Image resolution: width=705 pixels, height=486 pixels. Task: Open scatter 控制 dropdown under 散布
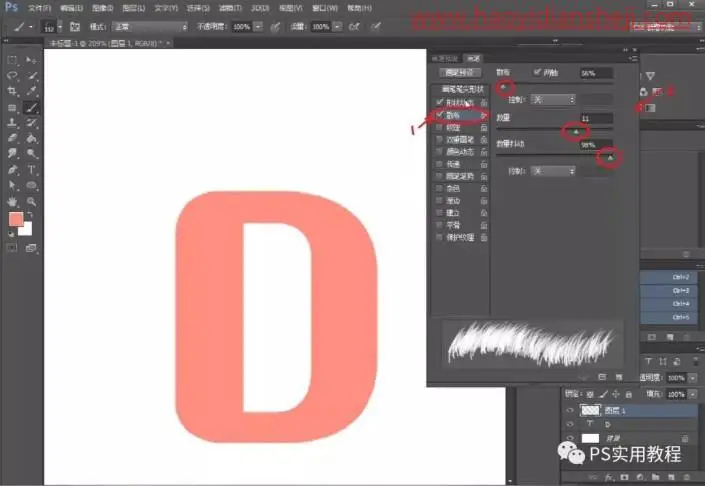click(x=553, y=99)
